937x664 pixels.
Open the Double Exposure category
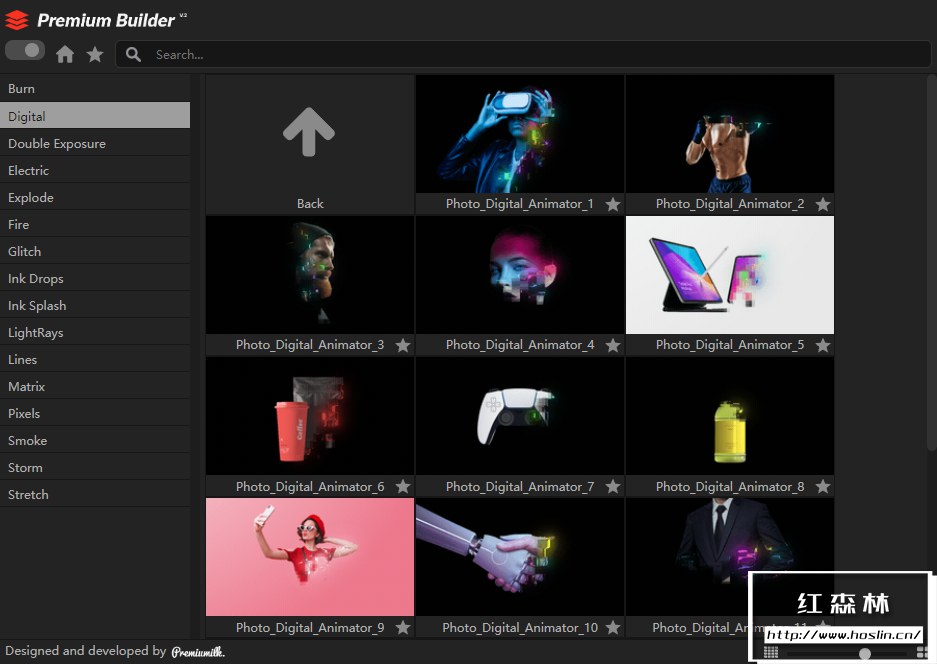95,143
